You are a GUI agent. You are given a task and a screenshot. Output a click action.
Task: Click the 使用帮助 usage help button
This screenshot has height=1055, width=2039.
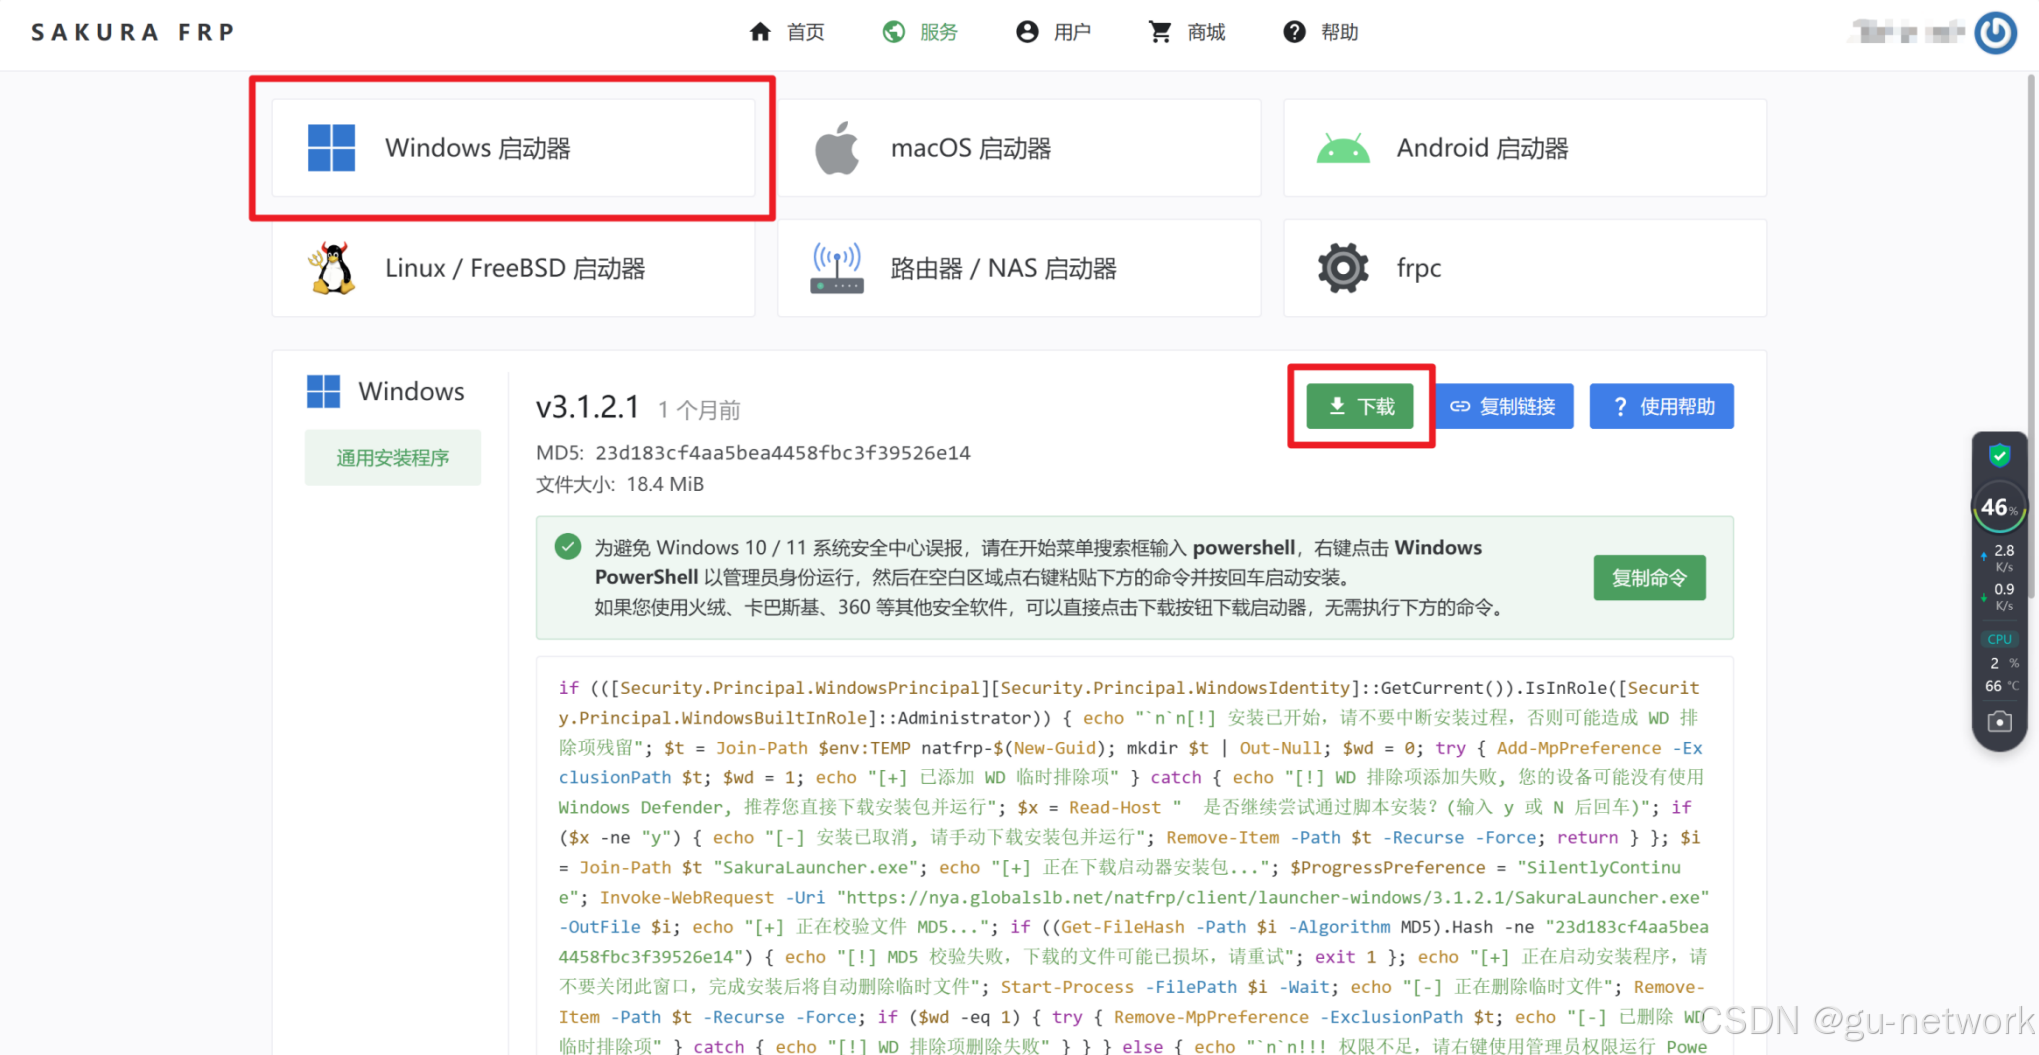tap(1662, 406)
